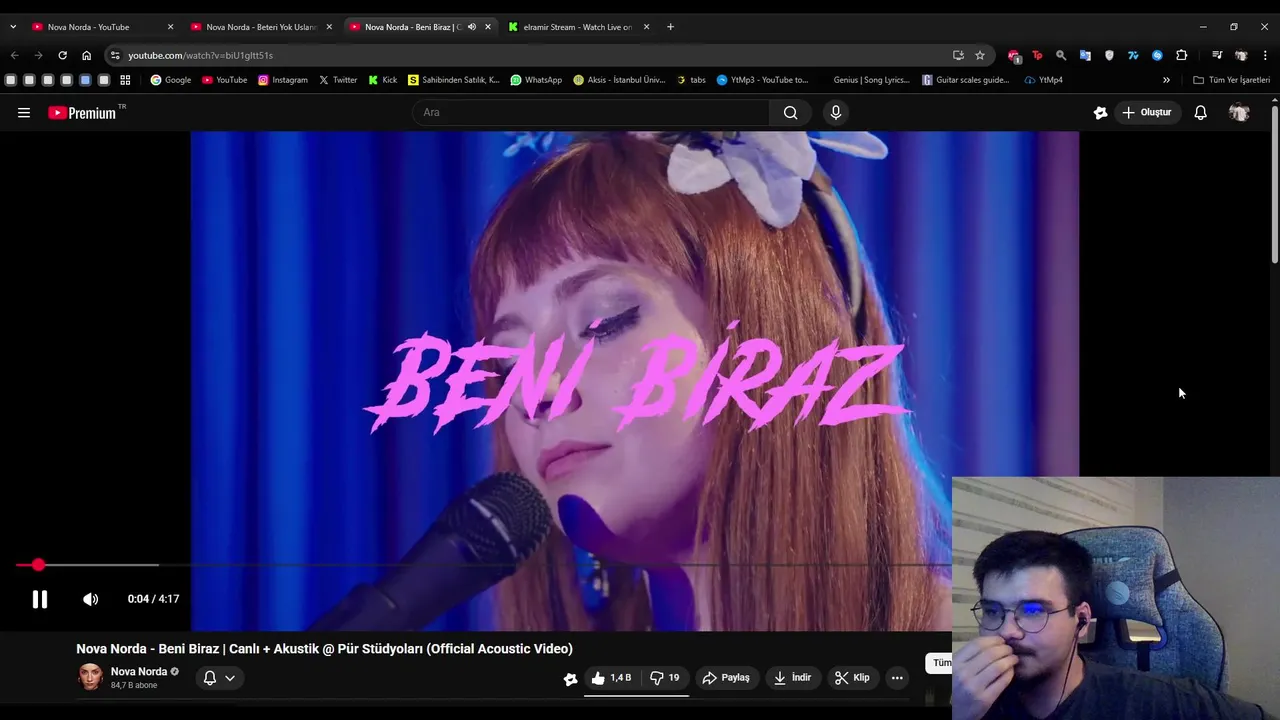Open the WhatsApp bookmark
The height and width of the screenshot is (720, 1280).
tap(536, 80)
